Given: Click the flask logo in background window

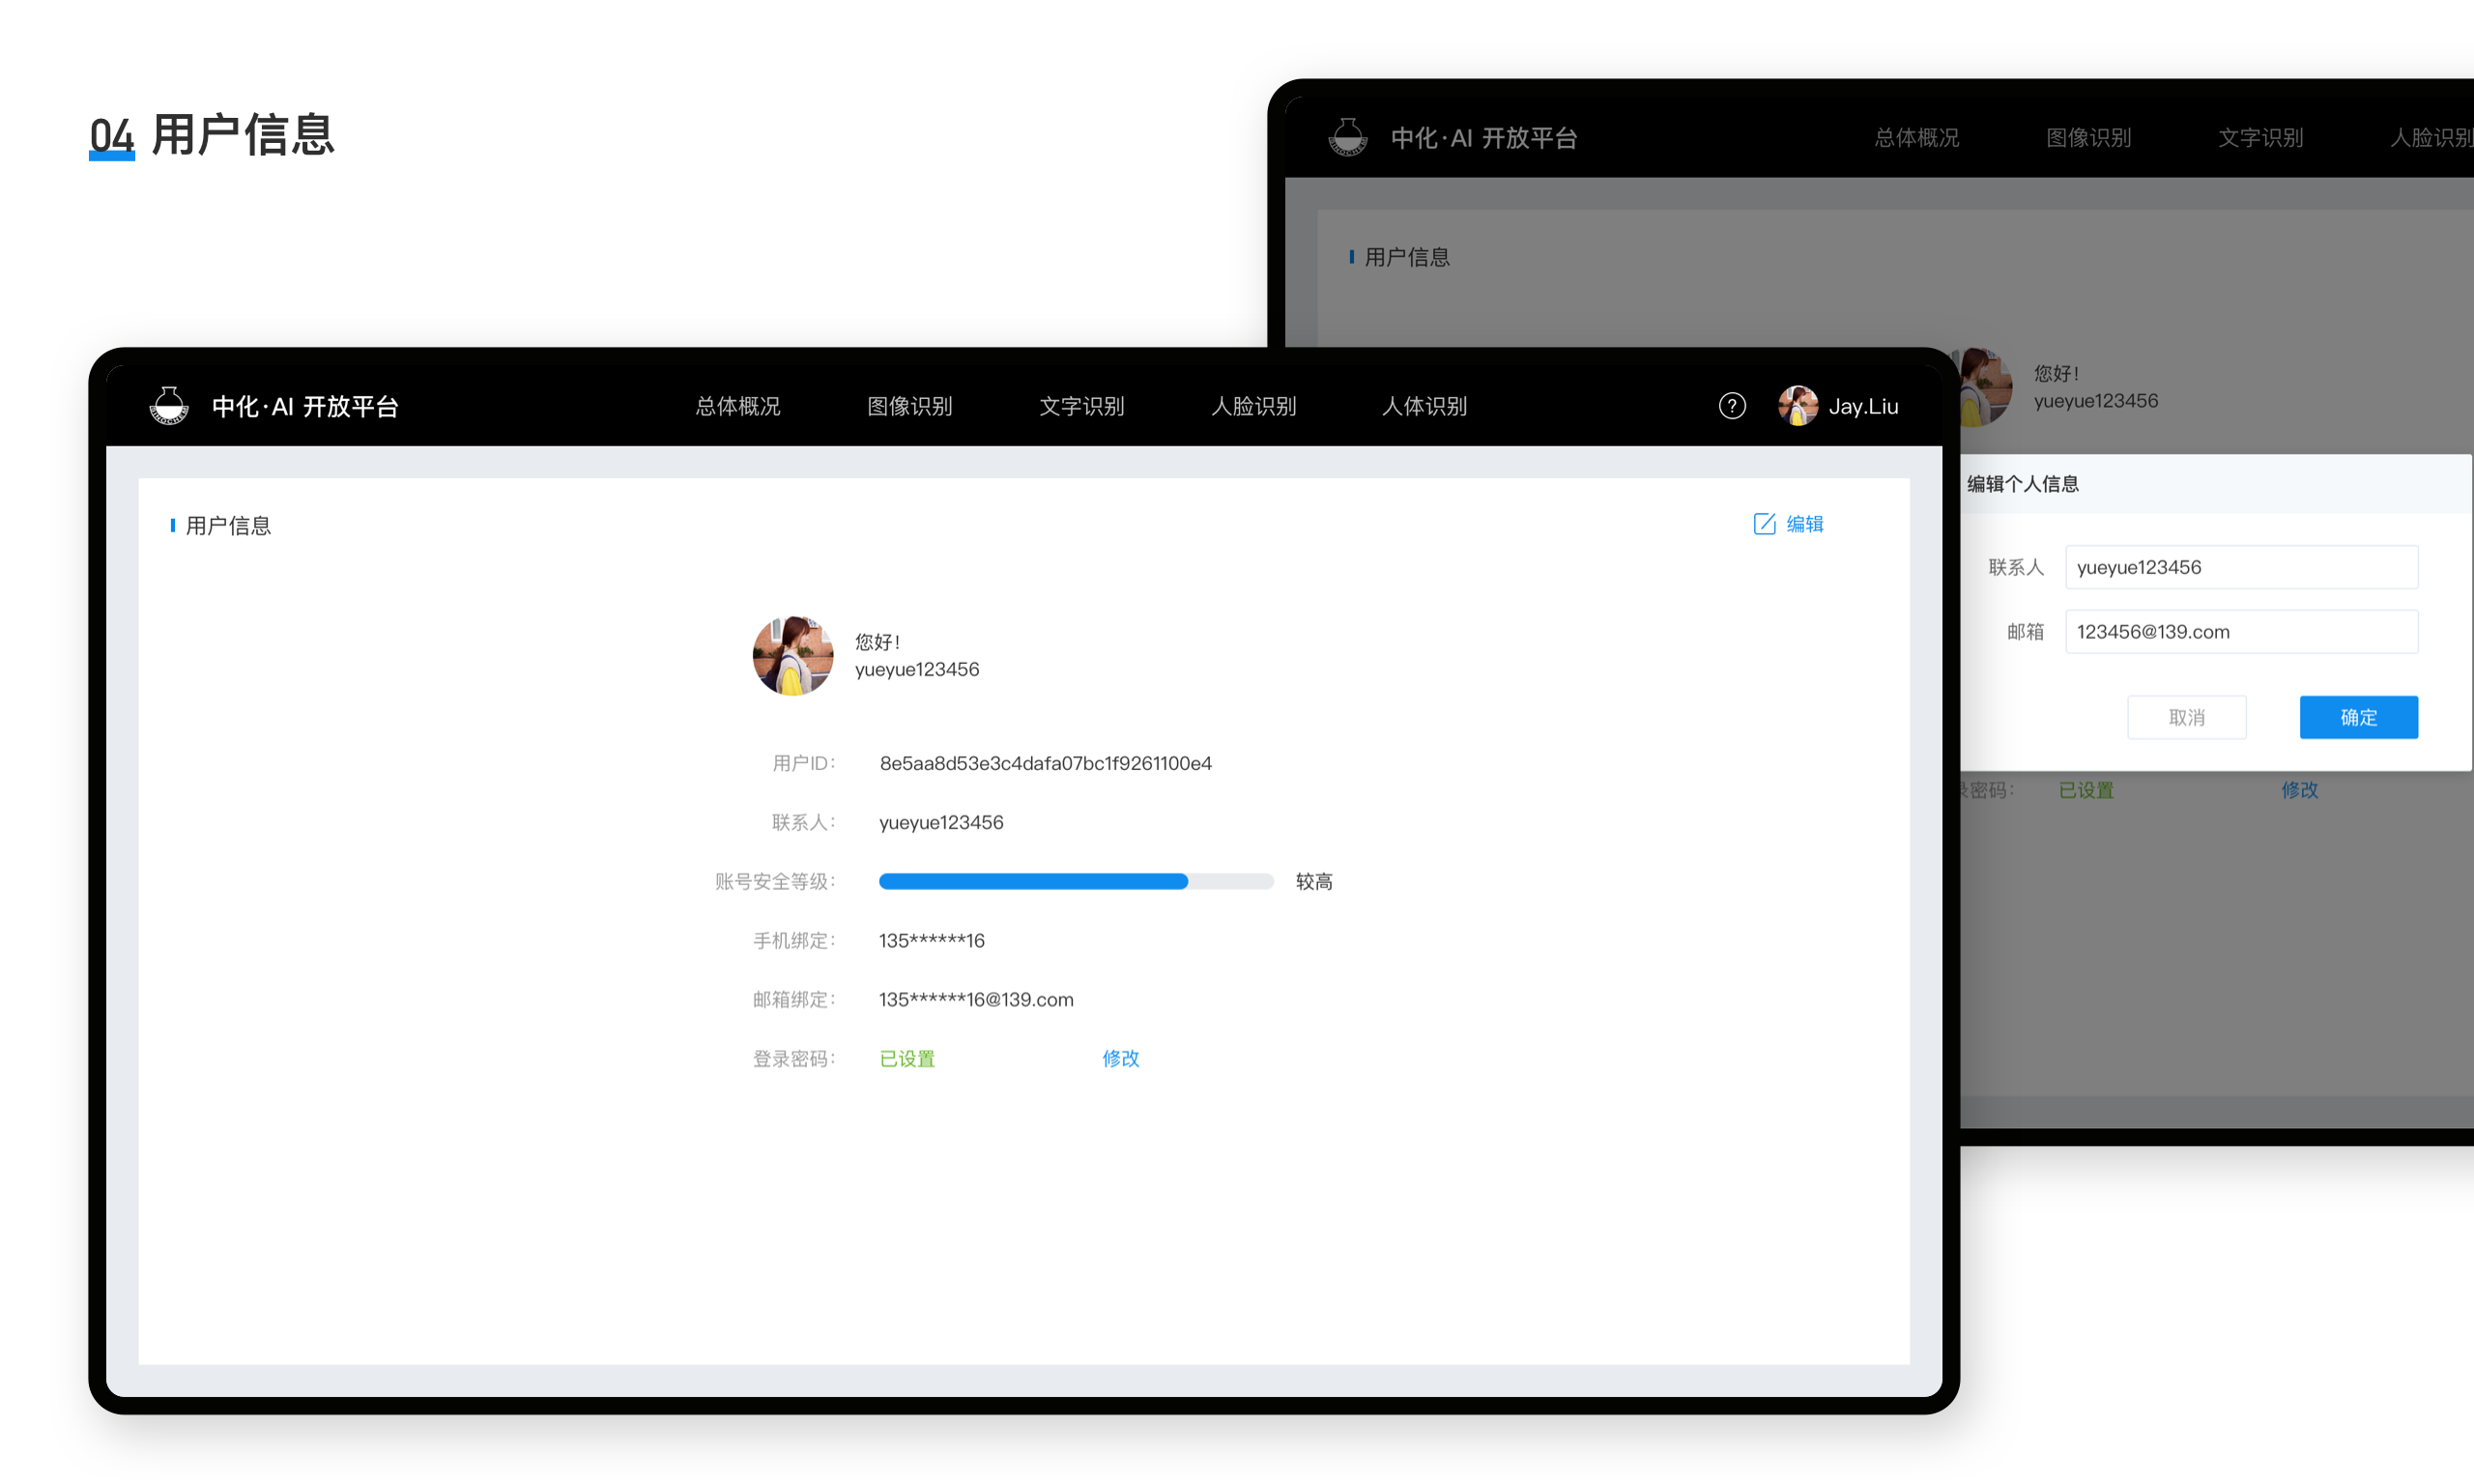Looking at the screenshot, I should point(1348,137).
